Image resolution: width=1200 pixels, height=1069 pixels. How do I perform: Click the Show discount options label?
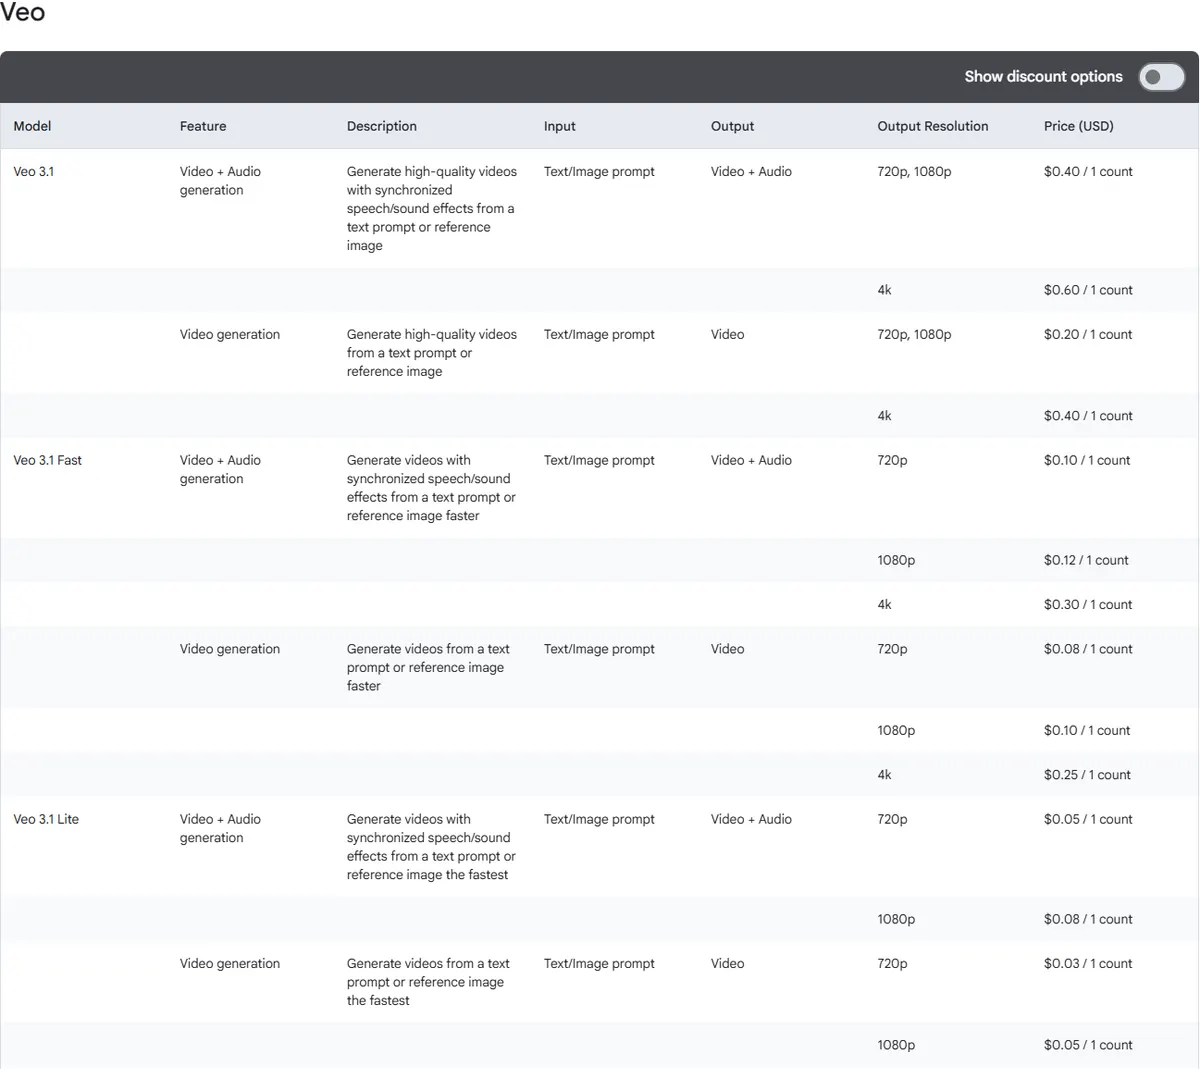pos(1043,77)
